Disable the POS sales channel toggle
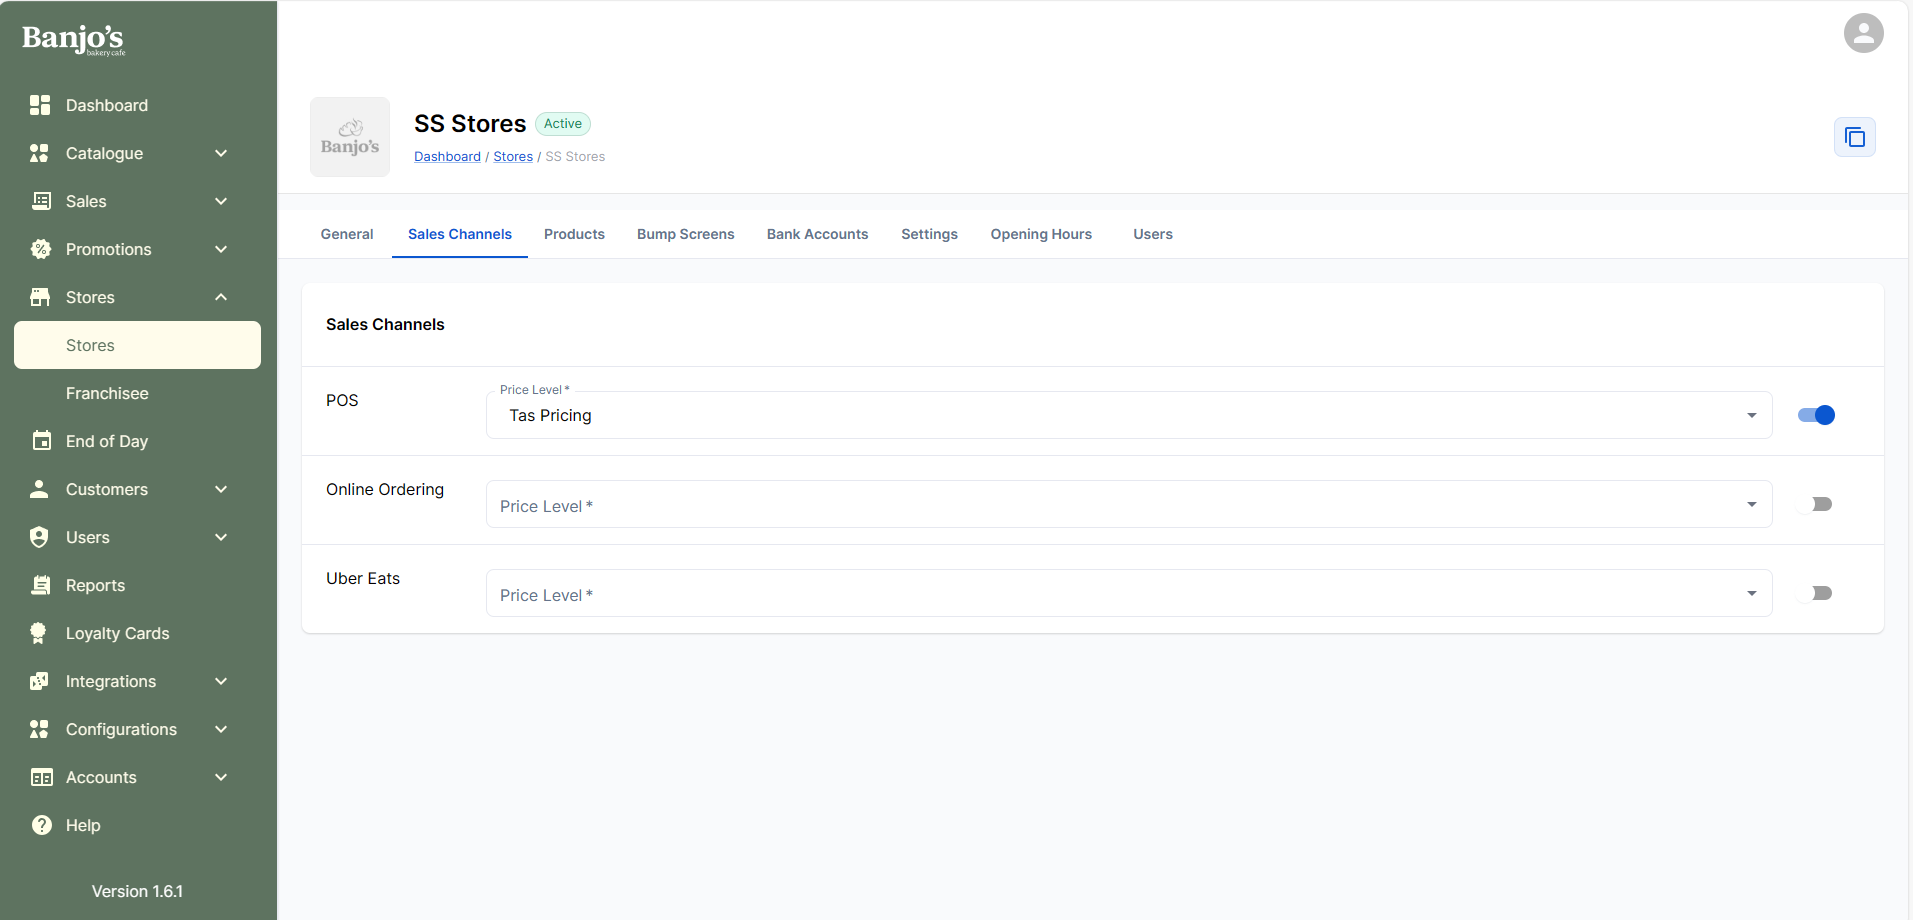This screenshot has width=1913, height=920. pos(1816,415)
